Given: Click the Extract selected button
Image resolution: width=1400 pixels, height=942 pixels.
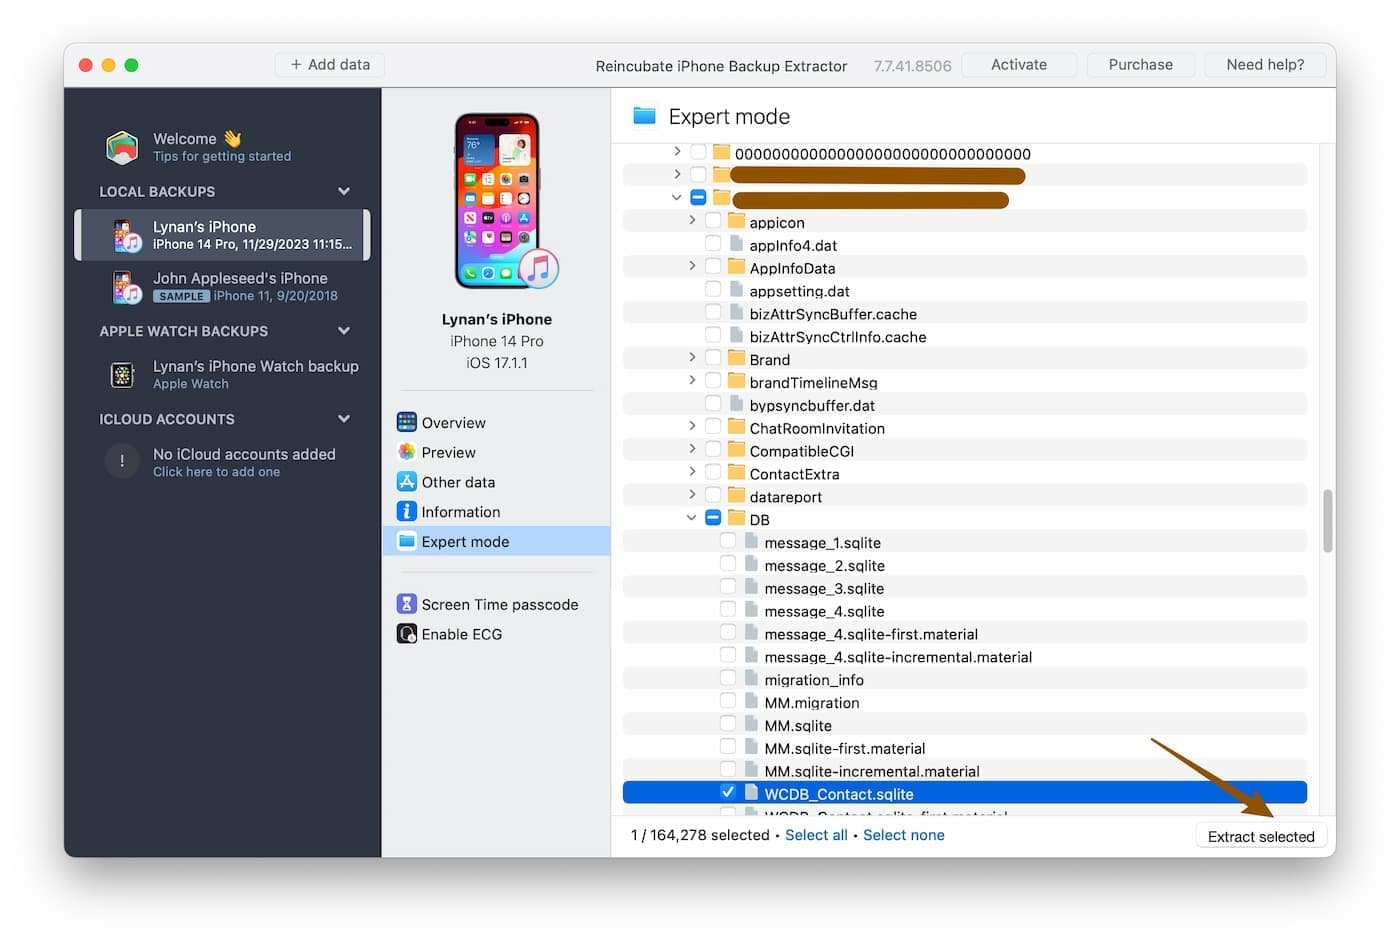Looking at the screenshot, I should [x=1260, y=836].
